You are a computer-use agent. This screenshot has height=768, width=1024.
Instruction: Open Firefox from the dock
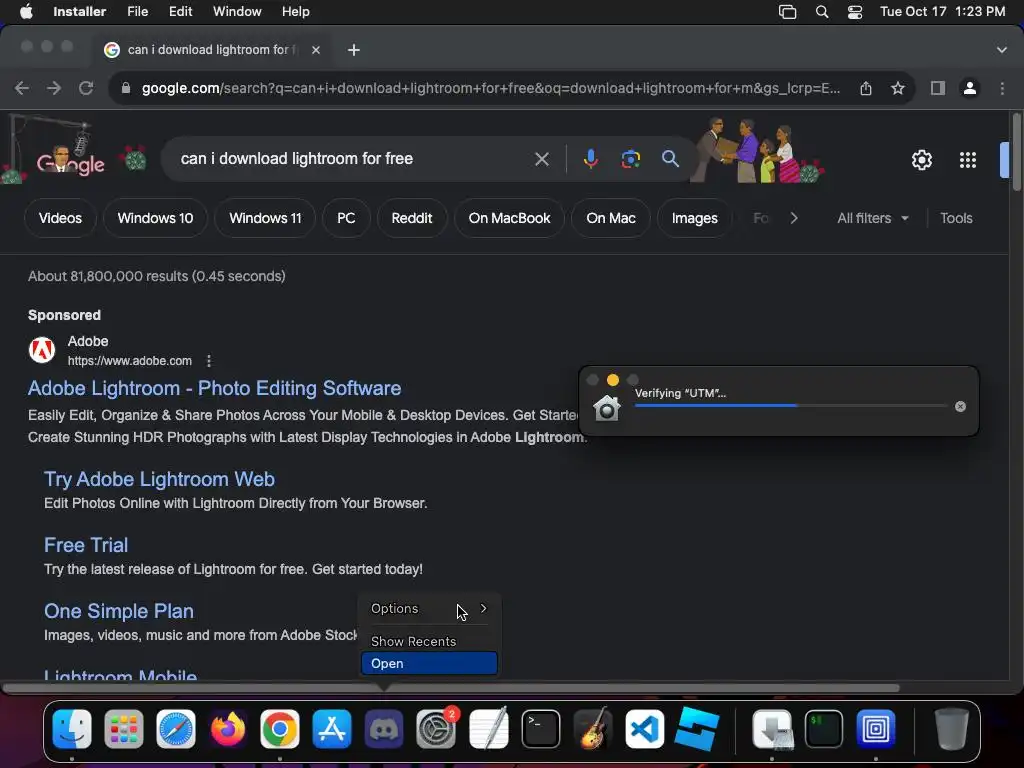(x=228, y=729)
